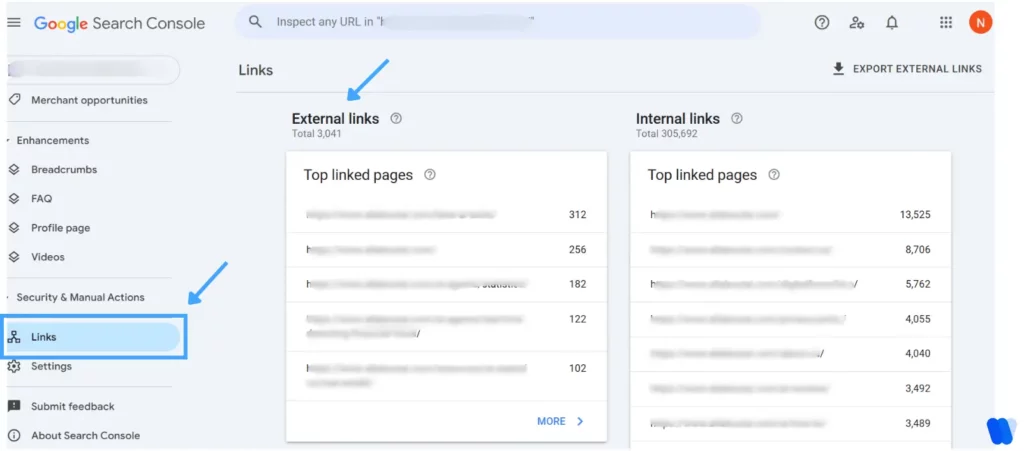Click the Profile page layers icon
Viewport: 1024px width, 451px height.
tap(14, 228)
